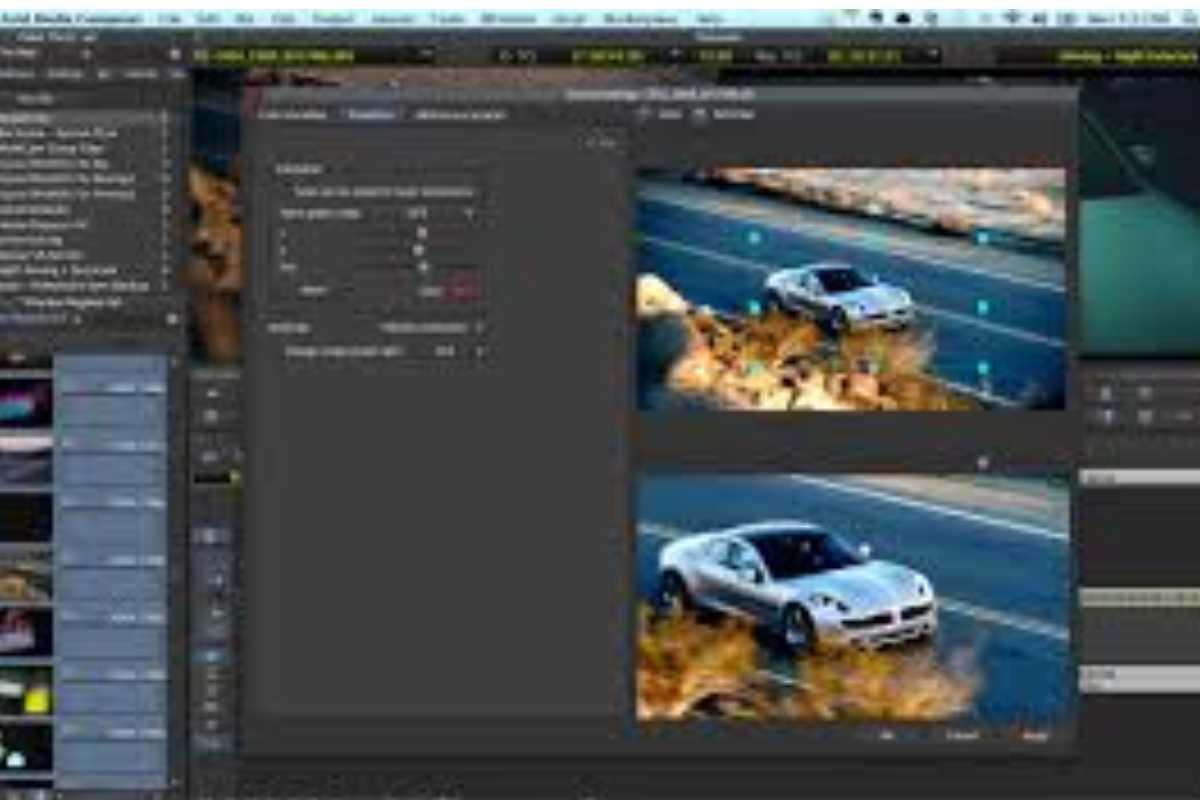This screenshot has width=1200, height=800.
Task: Click the right-middle cyan framing handle
Action: click(x=982, y=307)
